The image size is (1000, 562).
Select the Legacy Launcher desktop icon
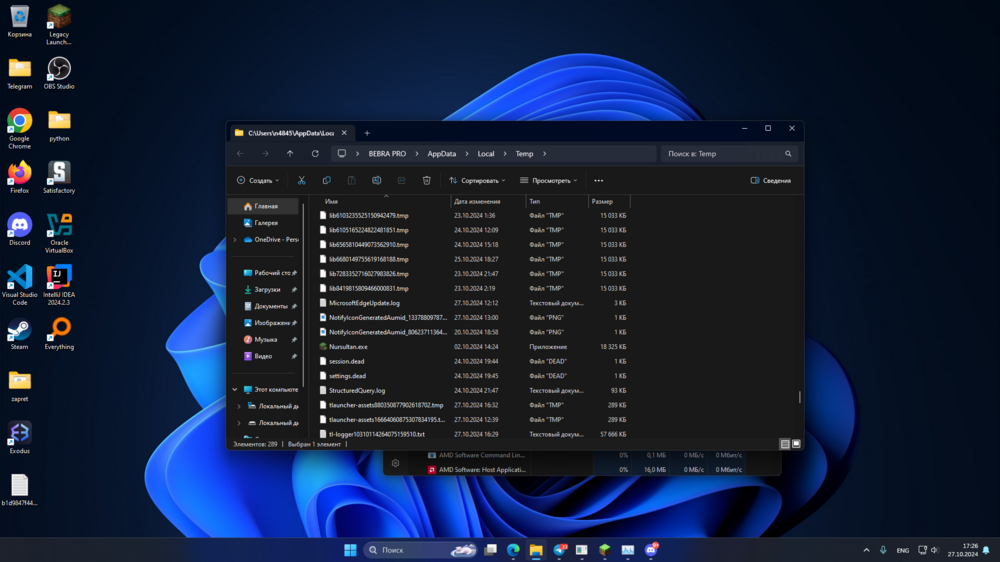[59, 26]
